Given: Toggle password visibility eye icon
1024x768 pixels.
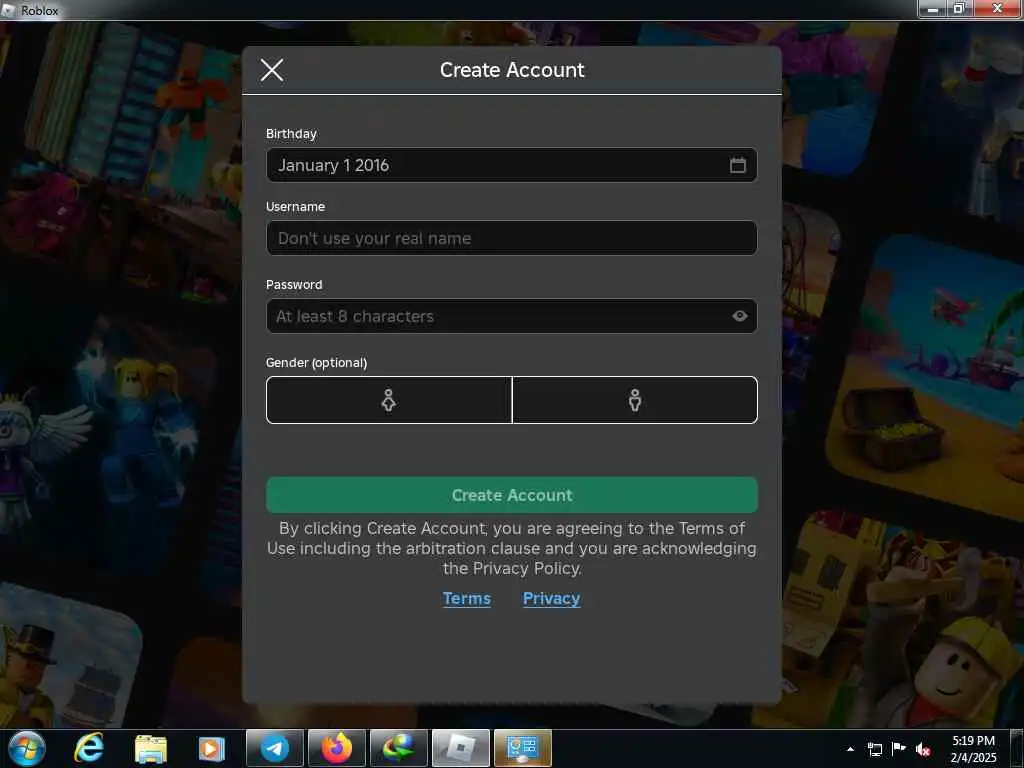Looking at the screenshot, I should (x=739, y=316).
